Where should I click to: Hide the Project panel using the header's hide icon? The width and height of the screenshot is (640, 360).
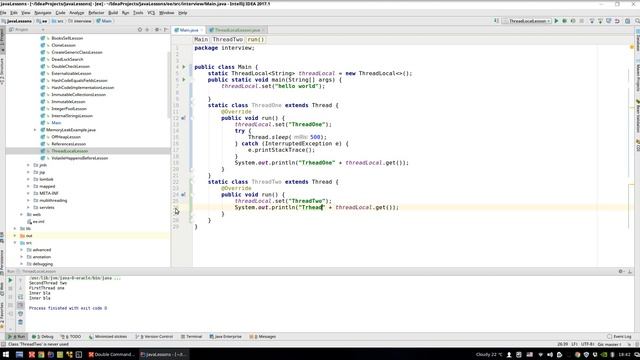click(166, 30)
